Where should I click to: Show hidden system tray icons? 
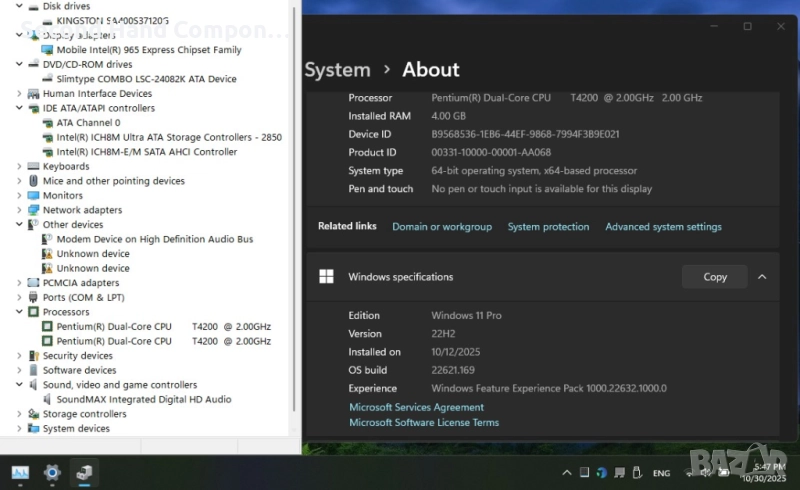coord(567,473)
